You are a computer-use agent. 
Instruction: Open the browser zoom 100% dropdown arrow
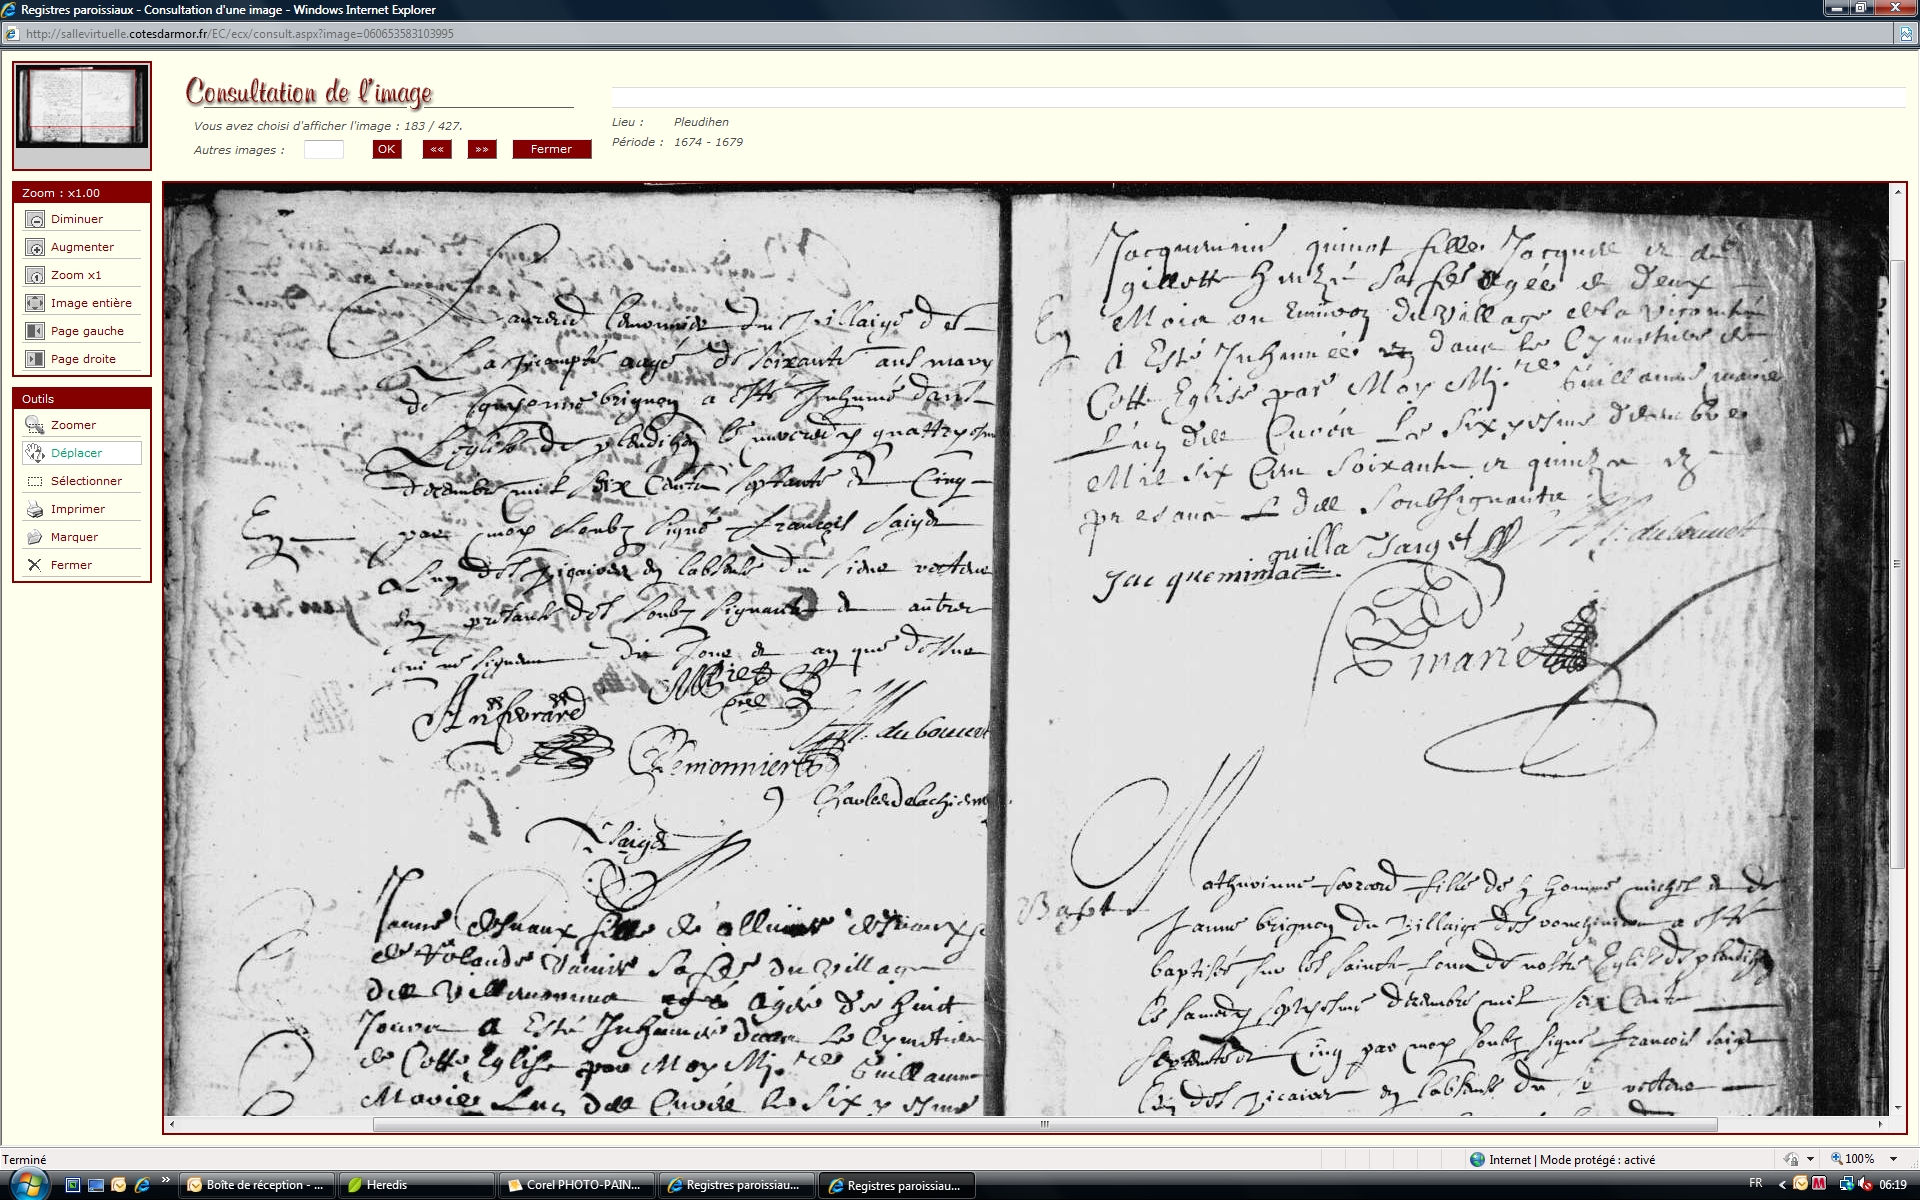click(x=1893, y=1159)
